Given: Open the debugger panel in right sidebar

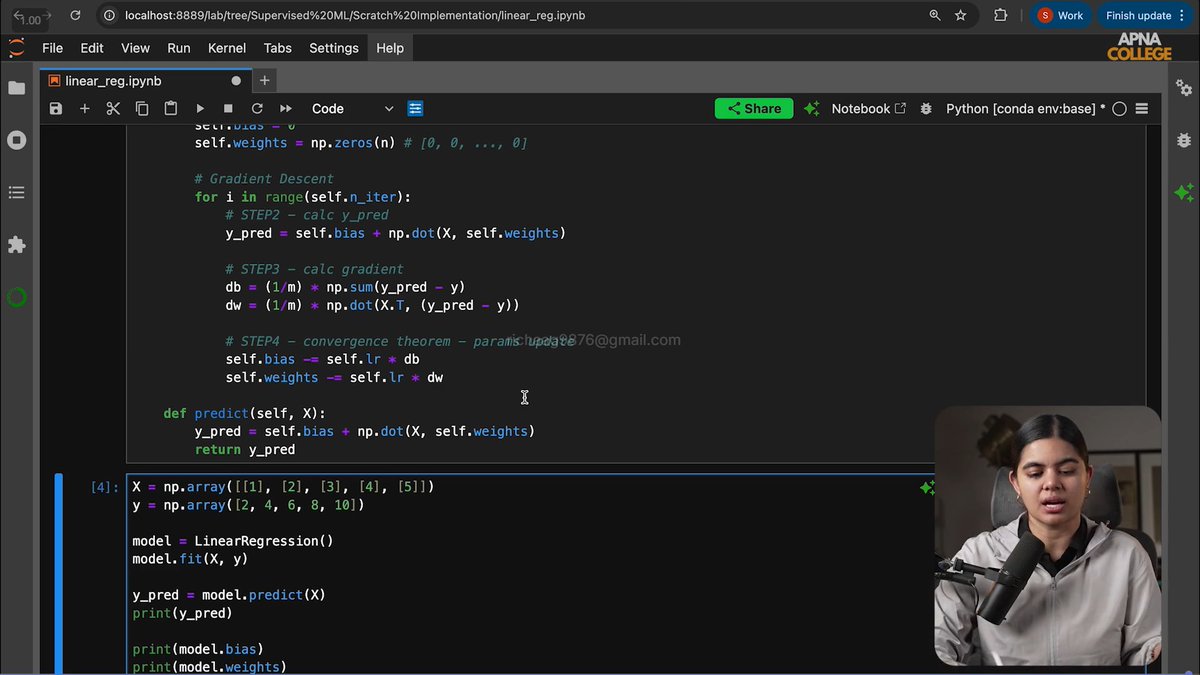Looking at the screenshot, I should pyautogui.click(x=1184, y=140).
